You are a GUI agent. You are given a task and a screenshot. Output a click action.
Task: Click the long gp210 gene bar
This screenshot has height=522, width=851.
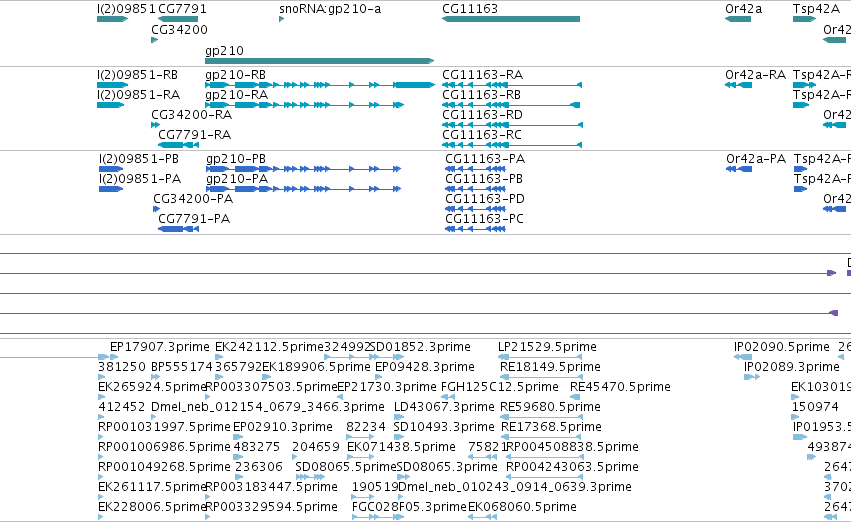click(320, 61)
